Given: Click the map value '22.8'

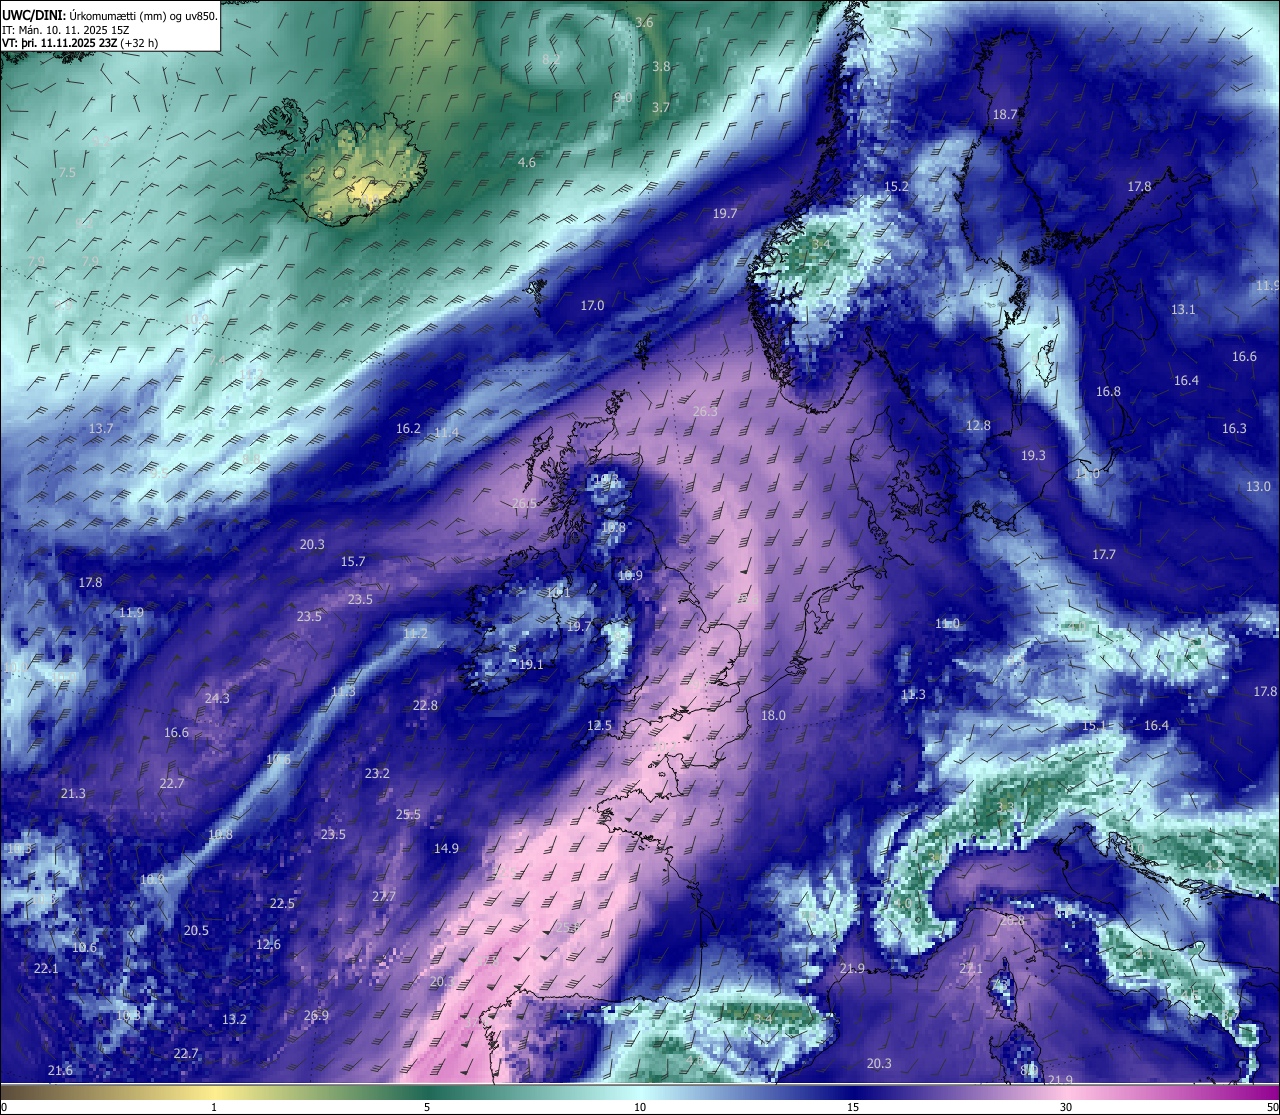Looking at the screenshot, I should click(425, 705).
